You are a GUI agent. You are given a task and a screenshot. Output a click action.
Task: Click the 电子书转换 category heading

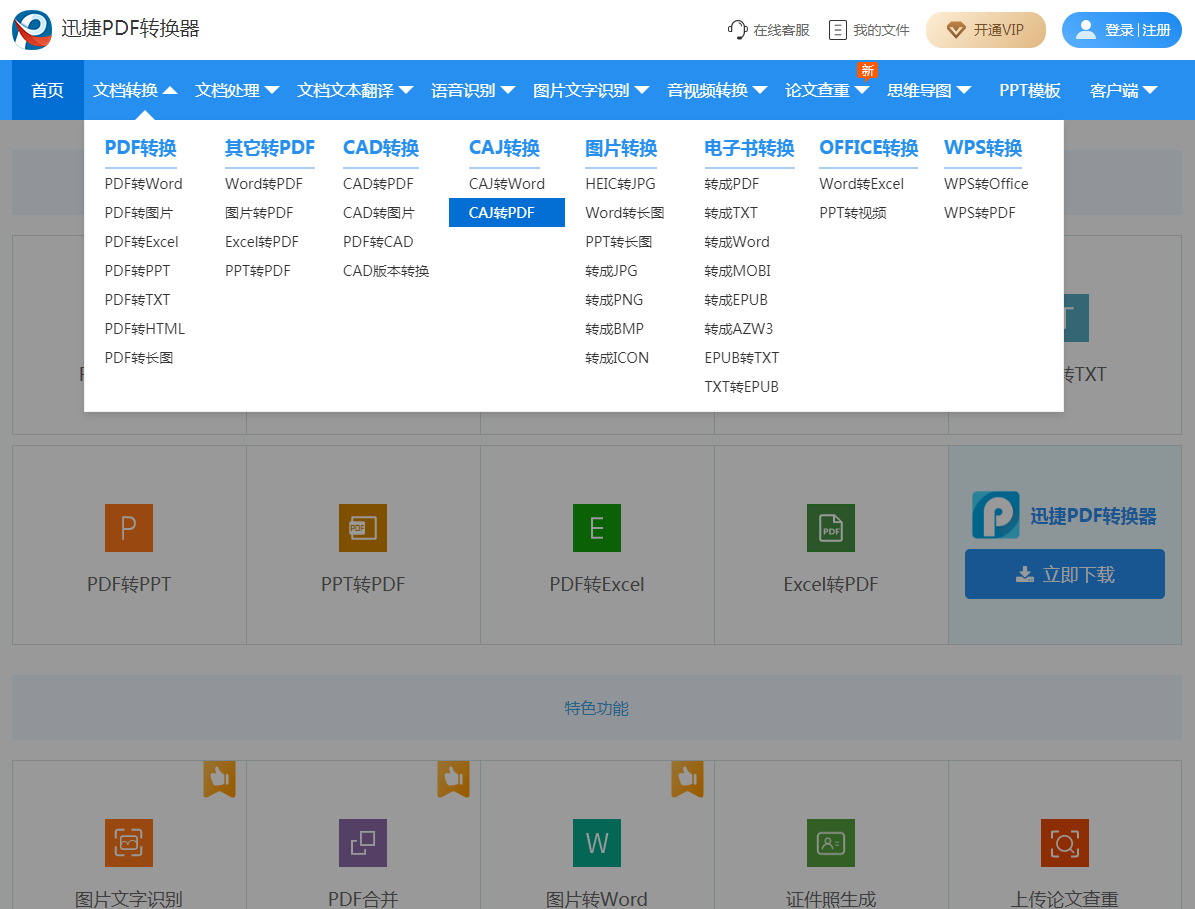tap(749, 148)
